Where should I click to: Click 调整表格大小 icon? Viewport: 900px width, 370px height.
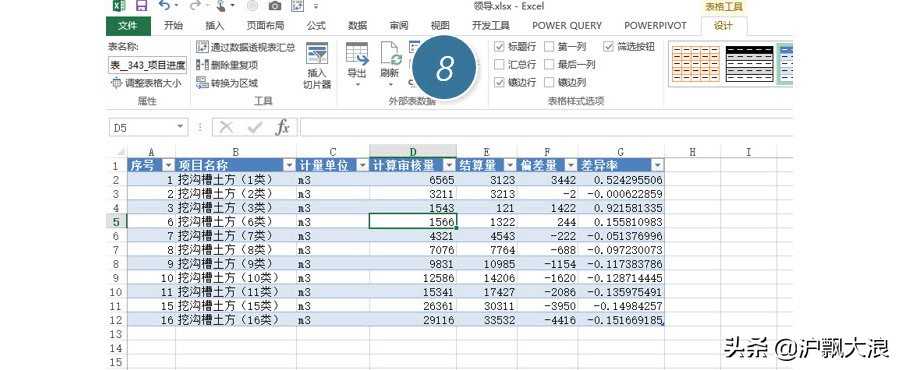[x=117, y=83]
